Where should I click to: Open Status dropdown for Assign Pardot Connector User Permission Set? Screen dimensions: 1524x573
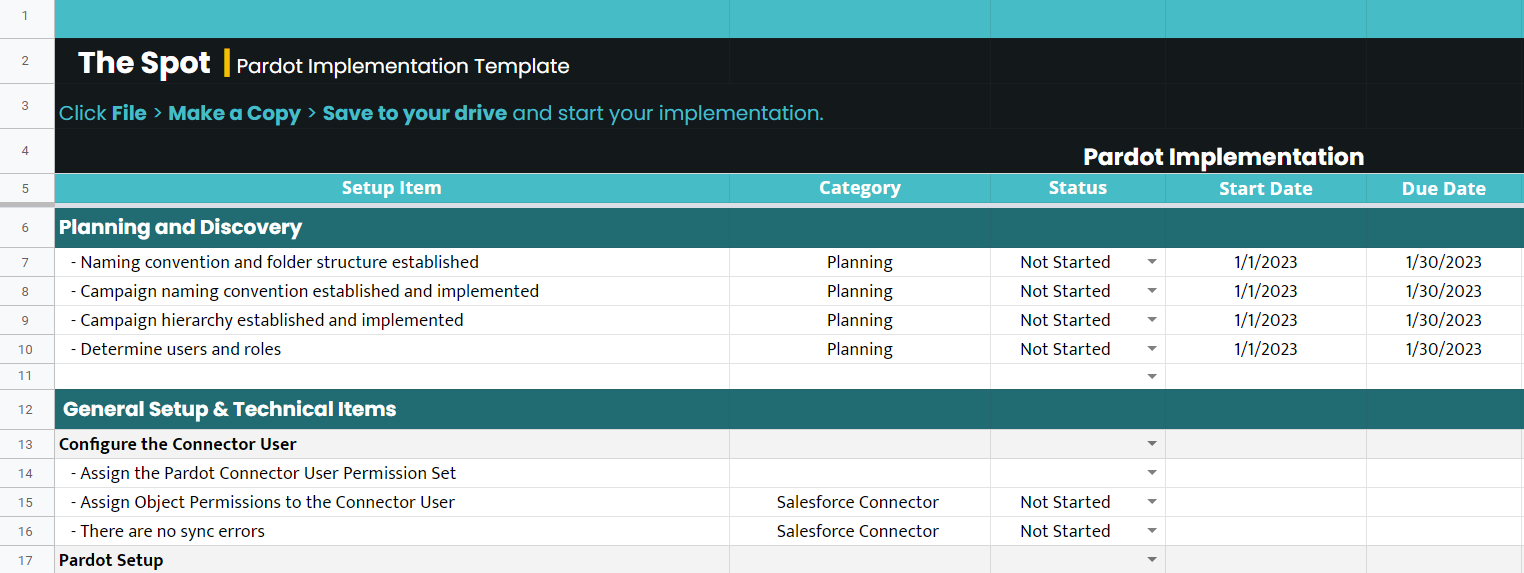click(1152, 473)
